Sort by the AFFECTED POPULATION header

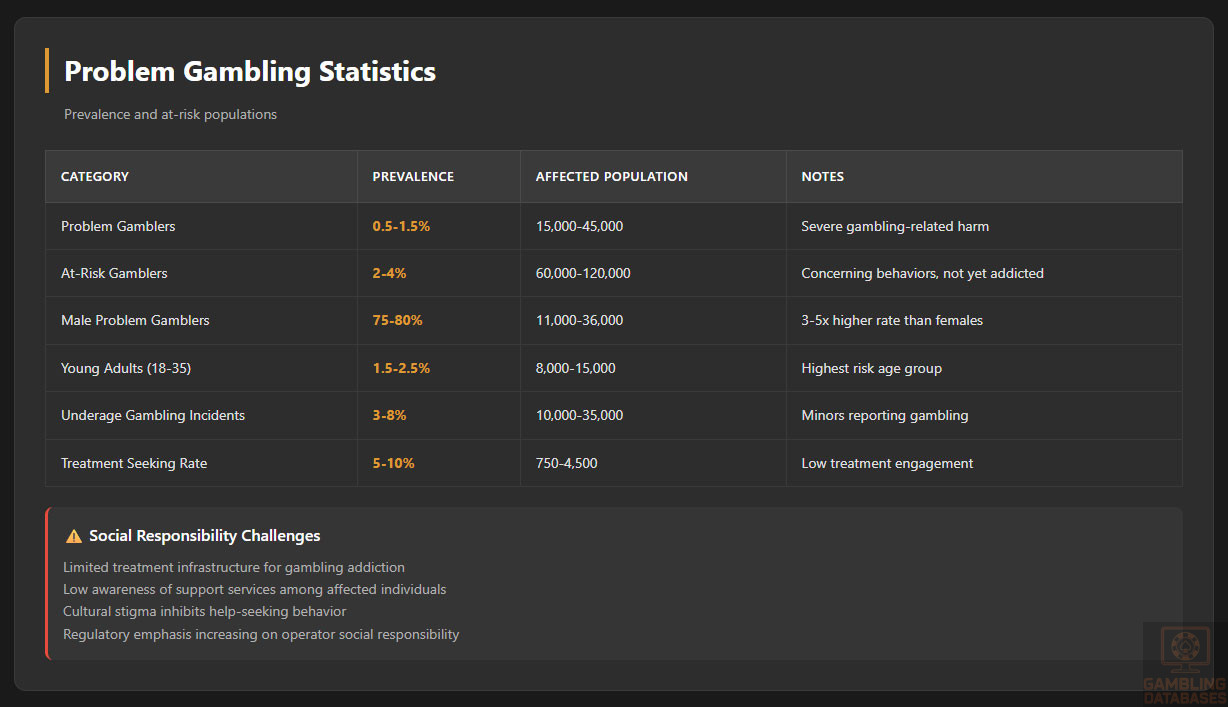[x=611, y=176]
